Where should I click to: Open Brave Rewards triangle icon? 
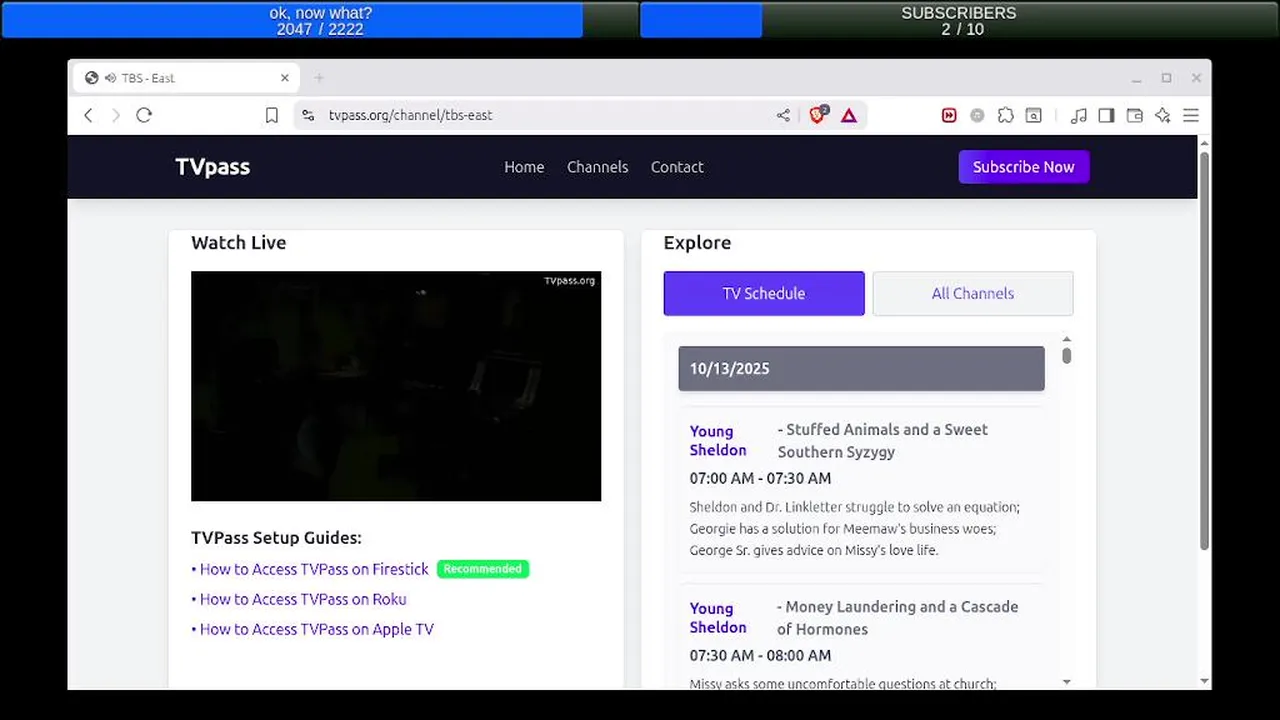849,115
